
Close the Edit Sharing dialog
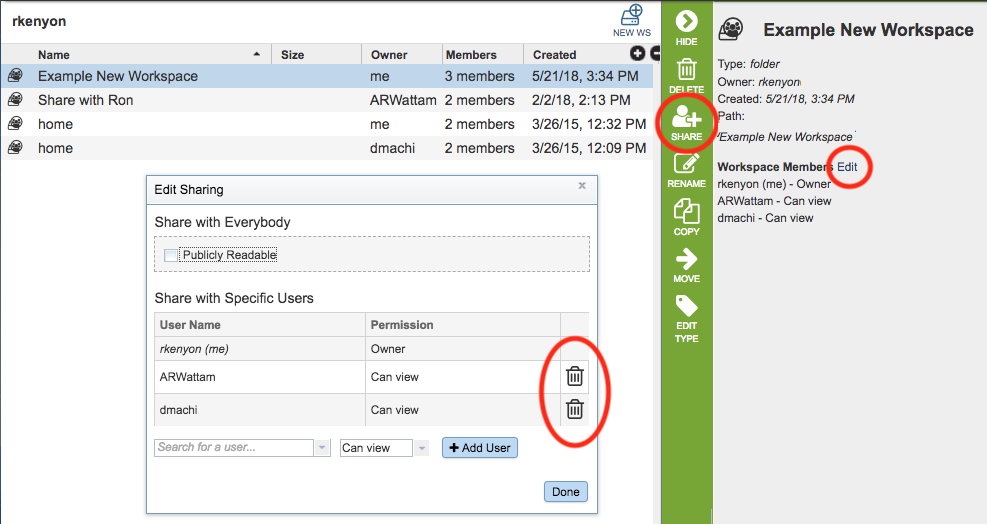click(582, 185)
